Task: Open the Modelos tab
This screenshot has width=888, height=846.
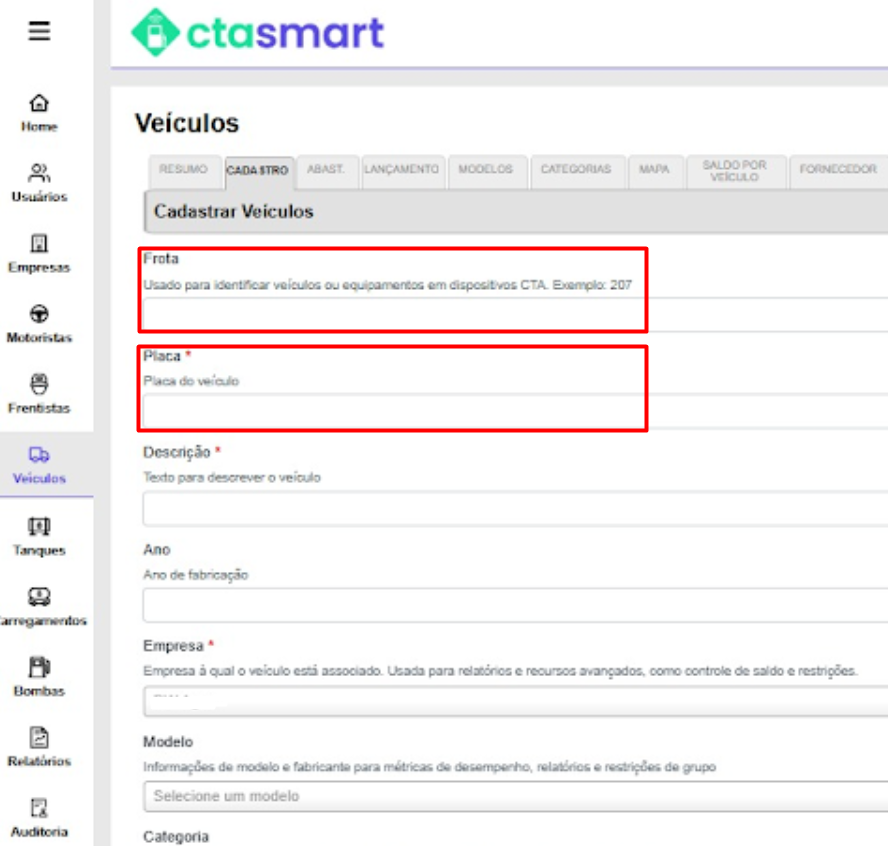Action: [x=485, y=170]
